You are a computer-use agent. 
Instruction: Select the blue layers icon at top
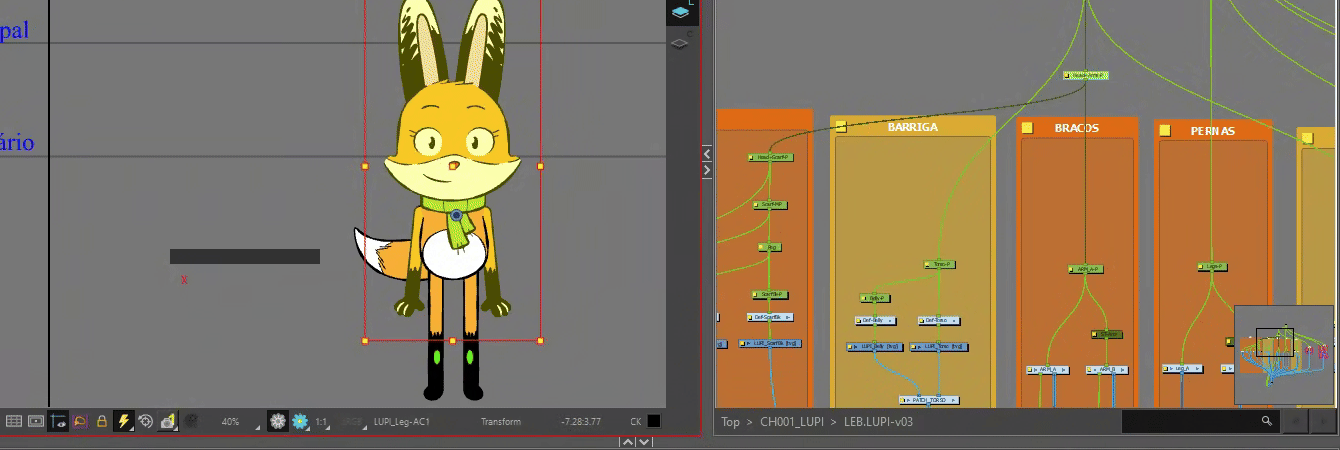coord(680,12)
